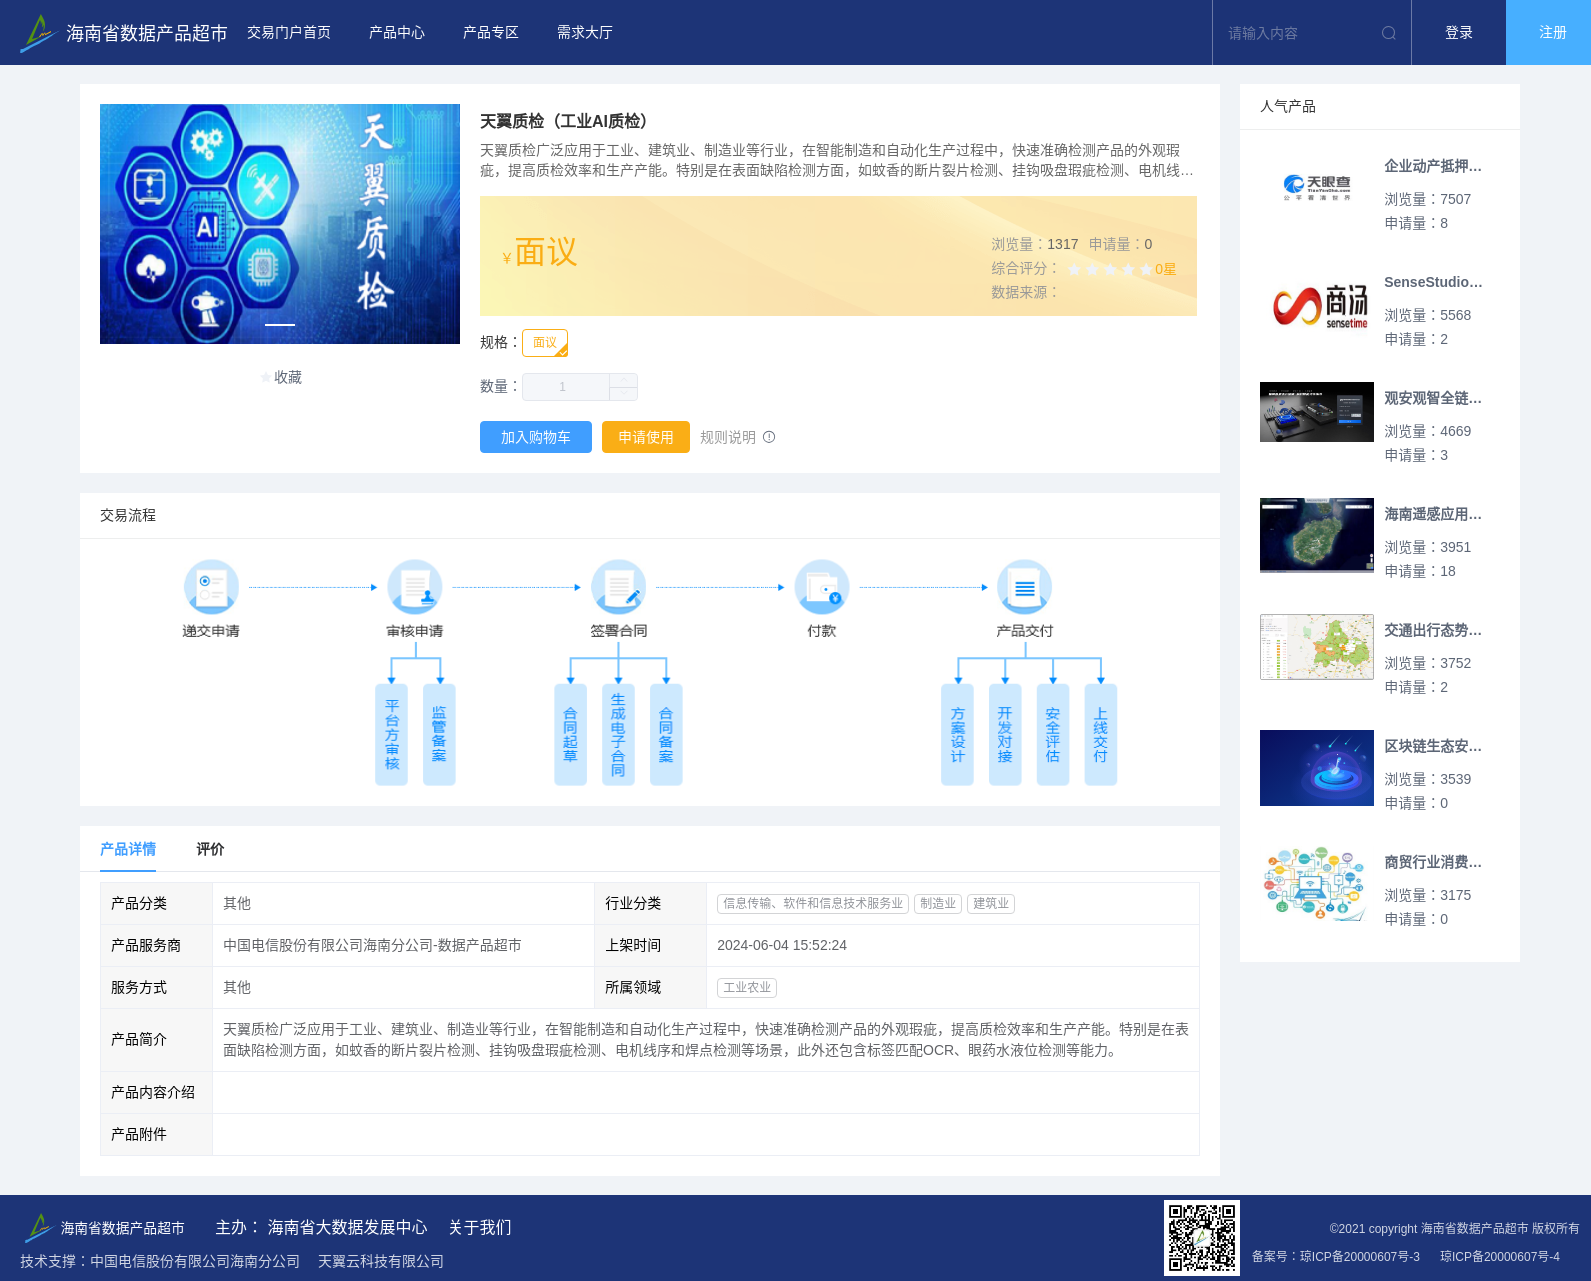Click the 产品交付 process icon
Screen dimensions: 1591x1281
pos(1025,587)
